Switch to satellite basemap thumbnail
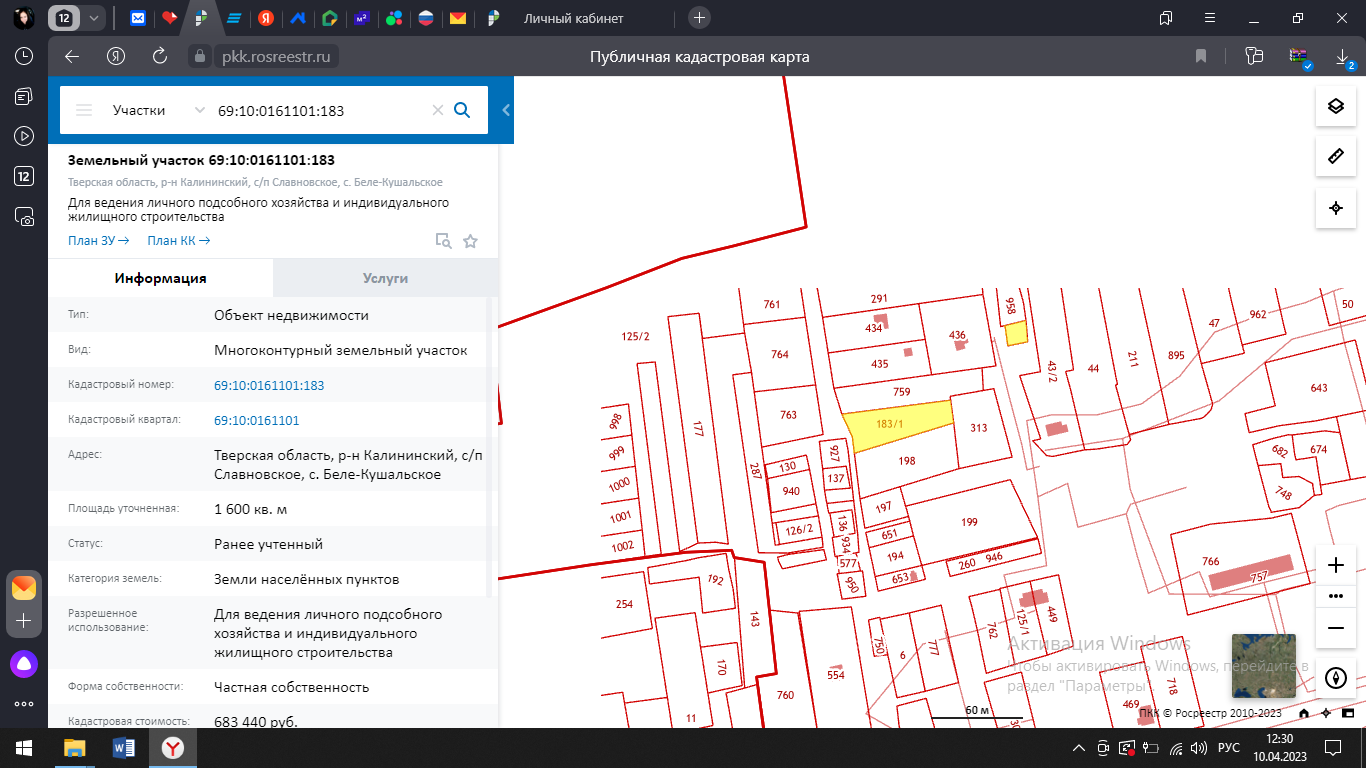 [x=1263, y=665]
